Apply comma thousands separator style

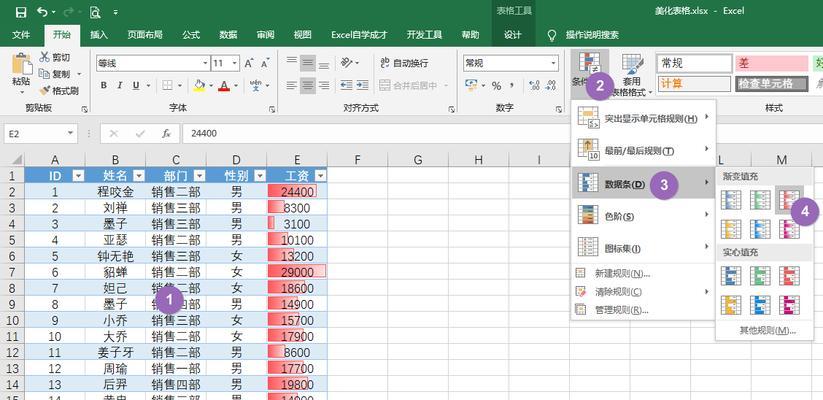tap(512, 86)
